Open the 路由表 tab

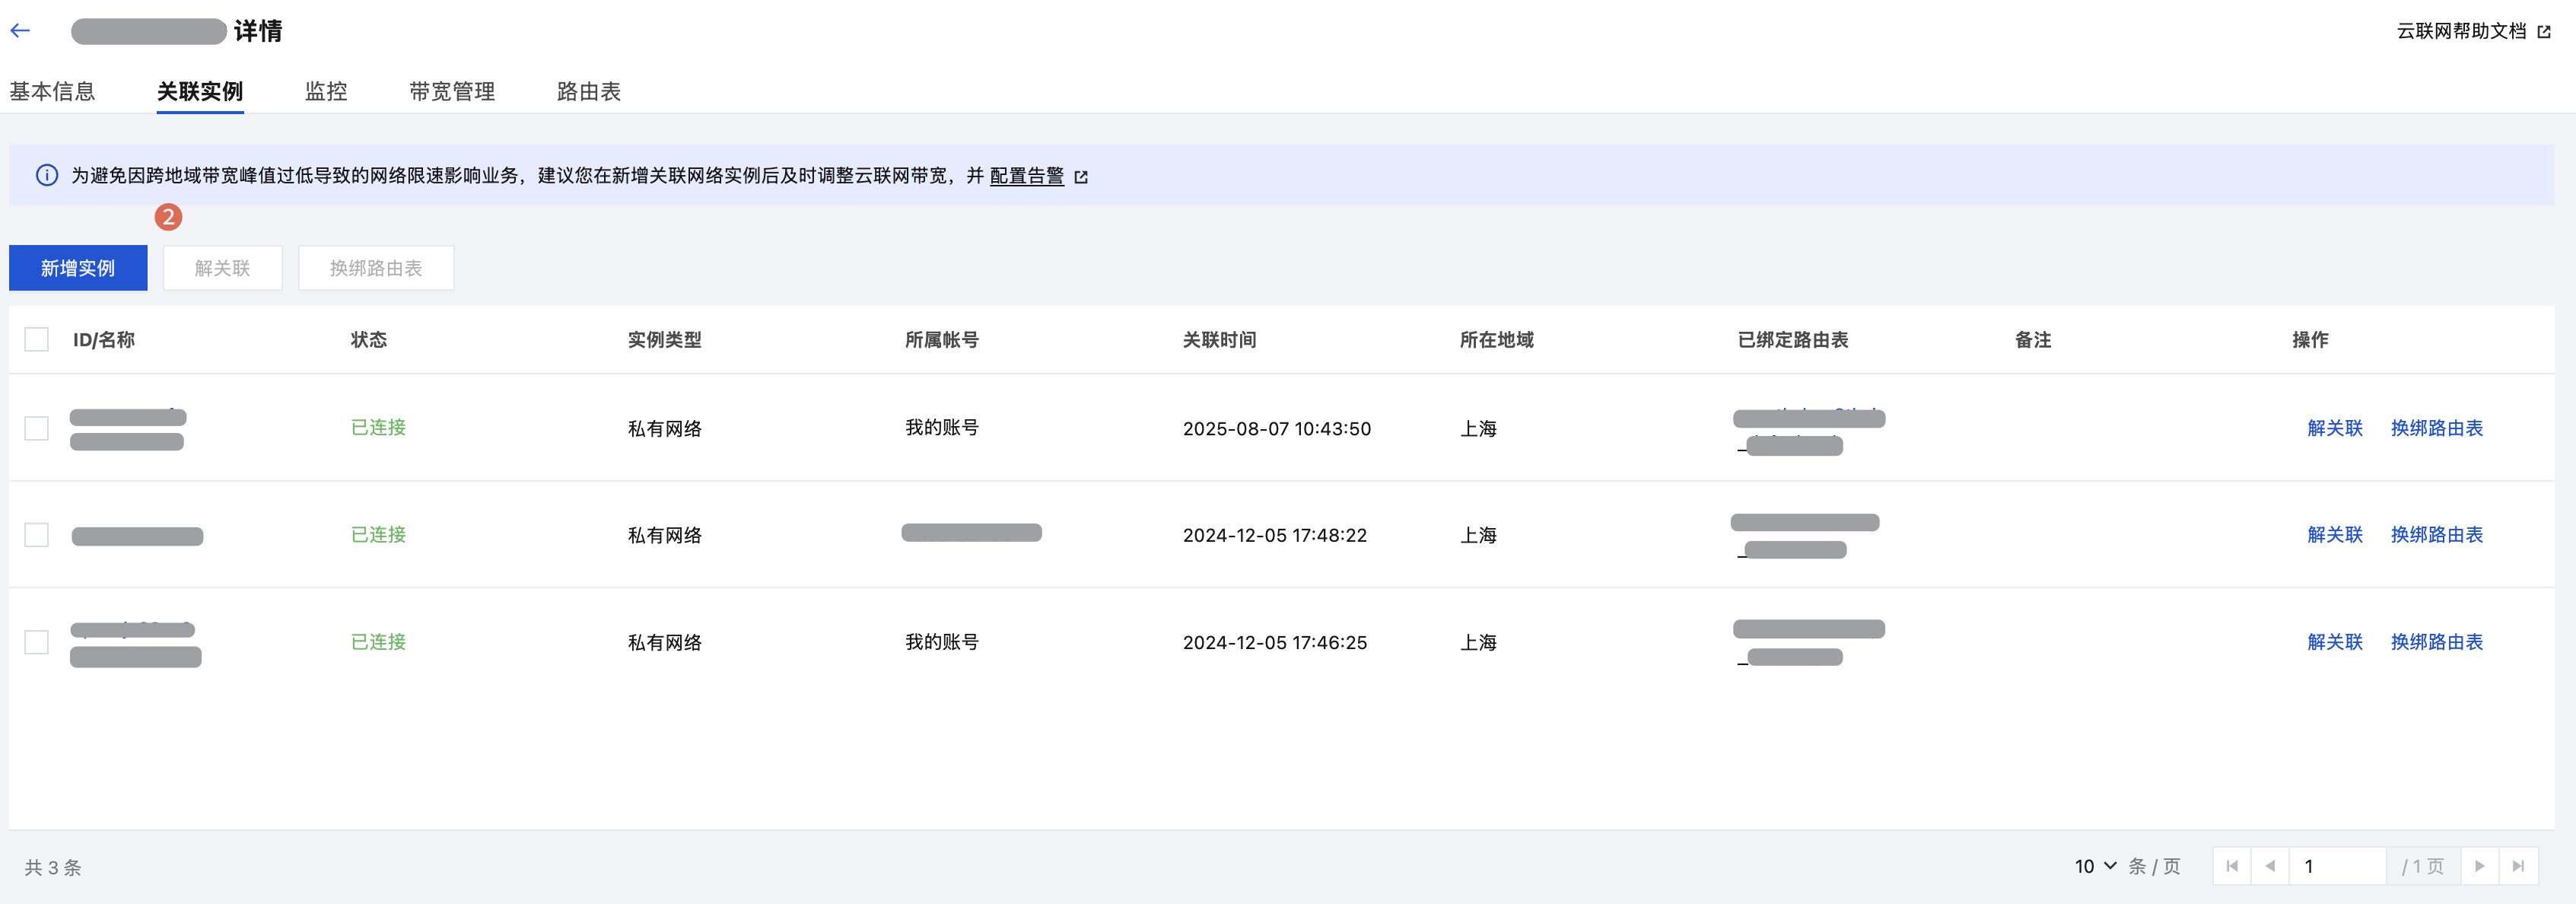(x=589, y=92)
